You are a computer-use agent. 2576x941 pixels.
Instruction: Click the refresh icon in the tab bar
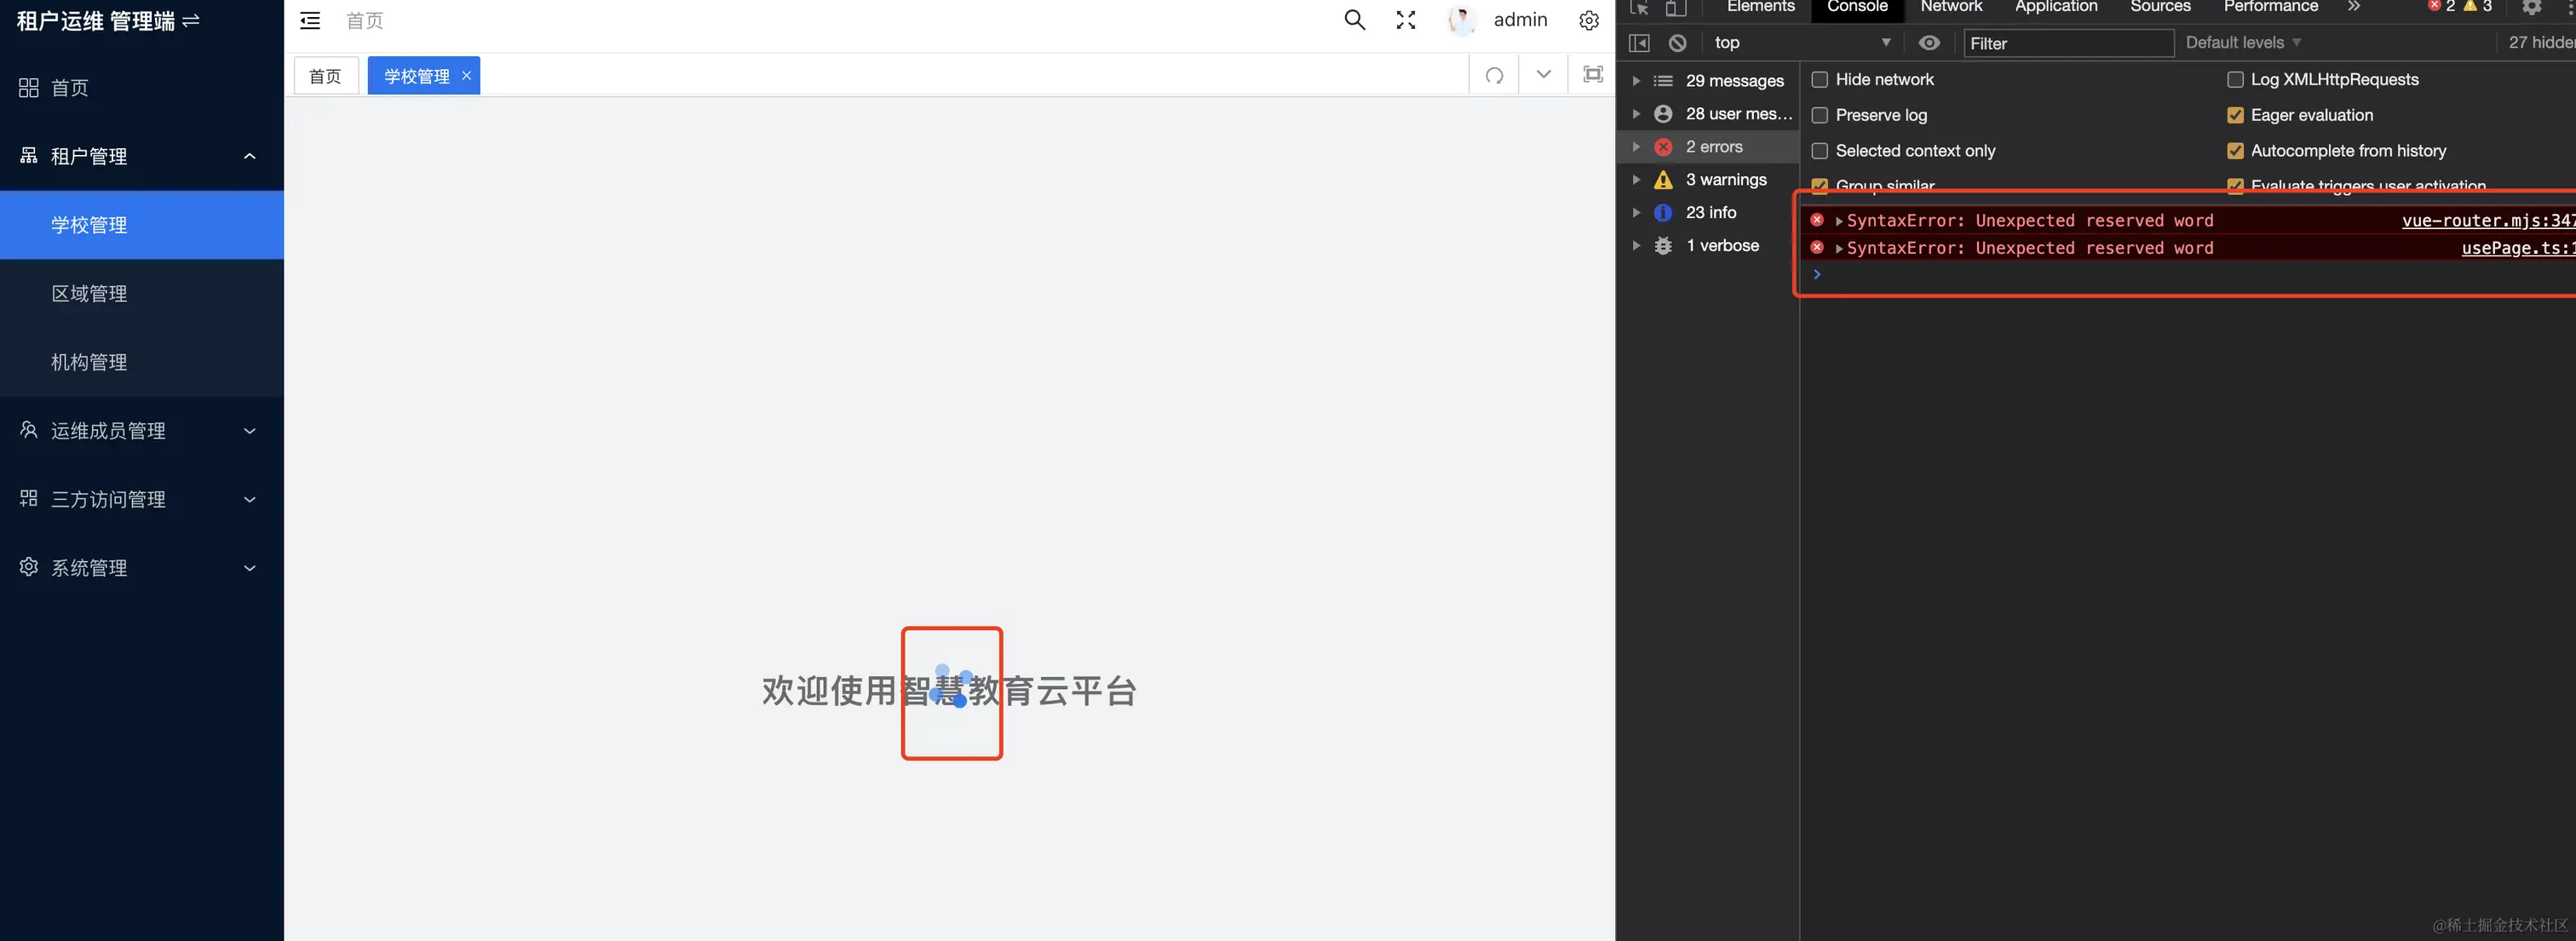(x=1494, y=75)
